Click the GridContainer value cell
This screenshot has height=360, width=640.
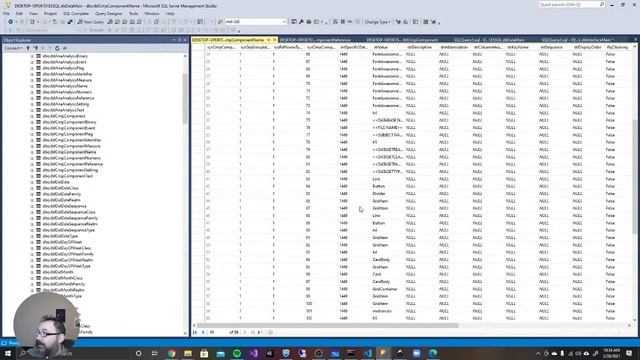[388, 289]
